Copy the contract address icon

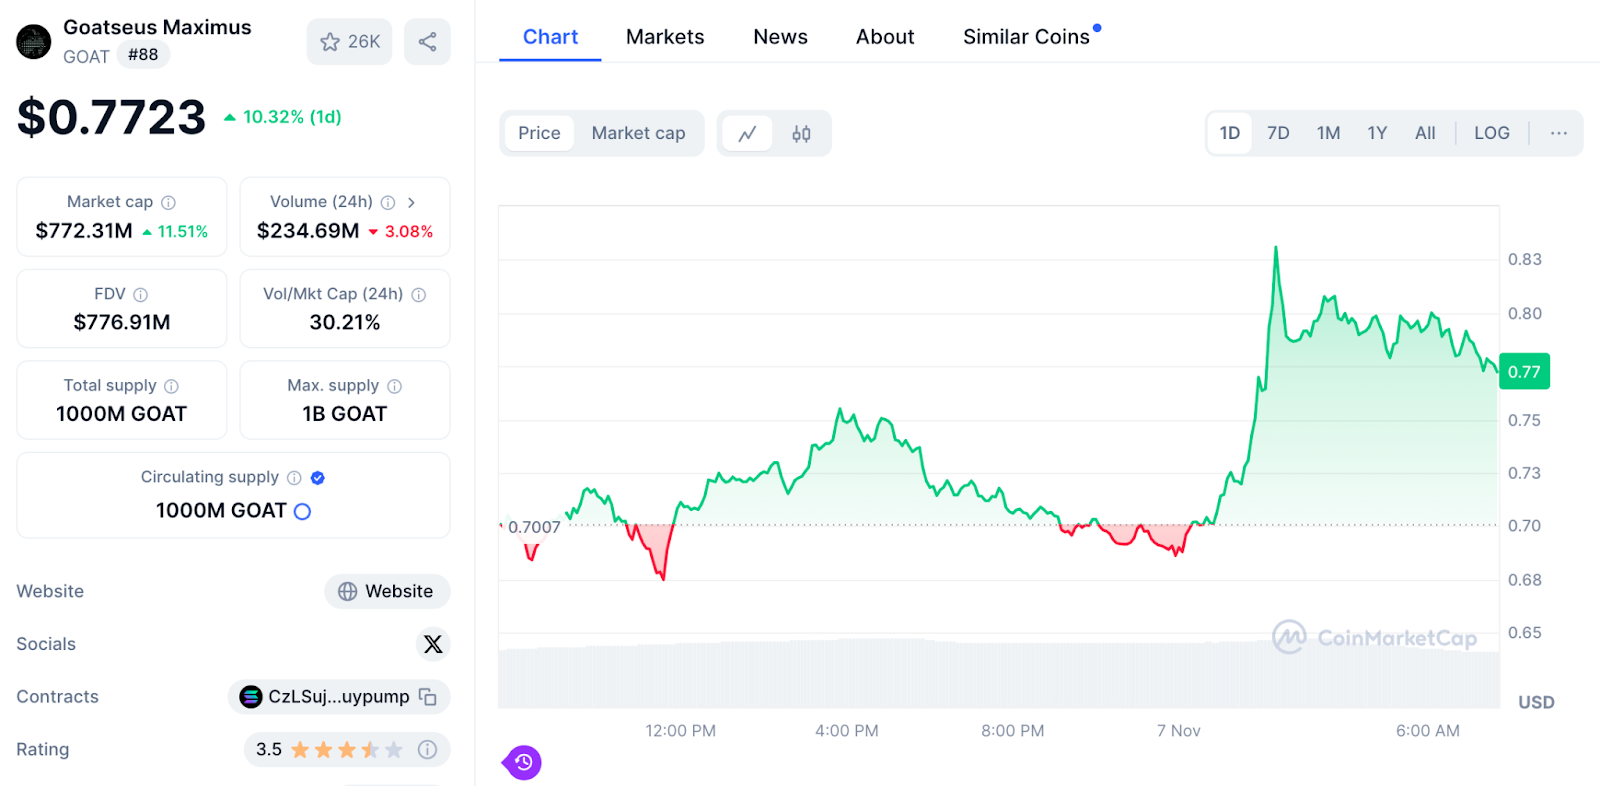[428, 697]
